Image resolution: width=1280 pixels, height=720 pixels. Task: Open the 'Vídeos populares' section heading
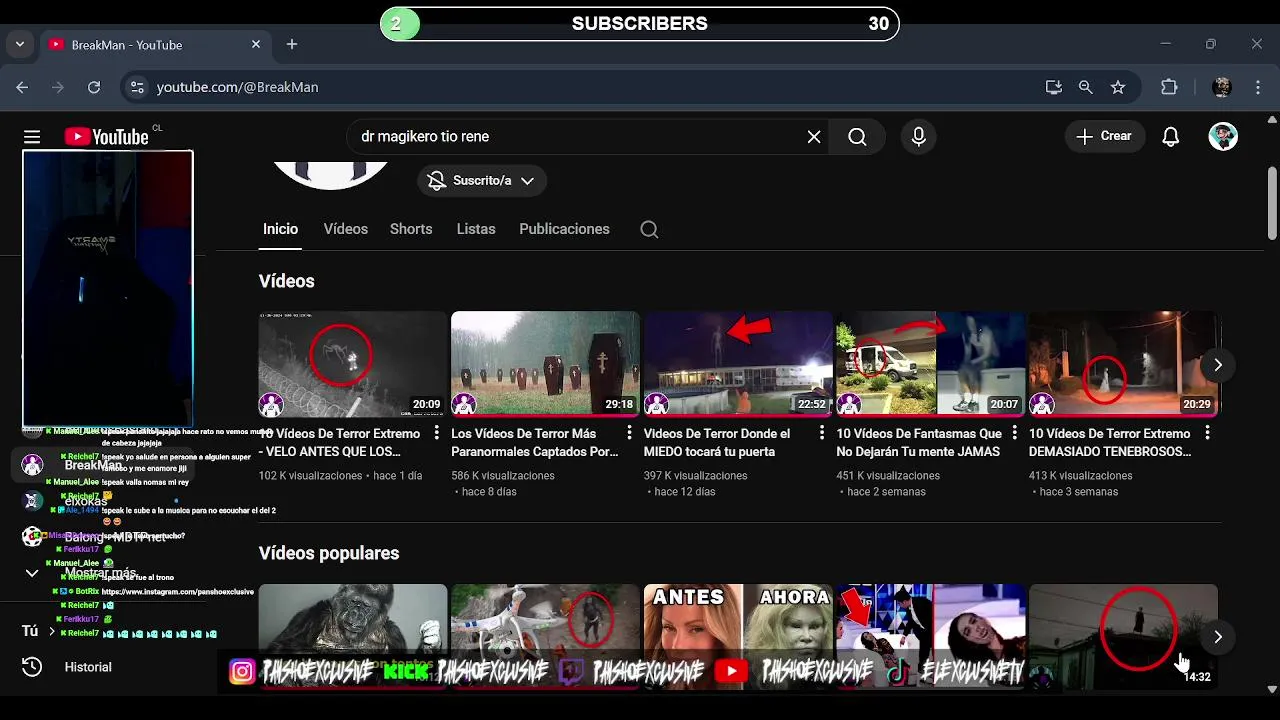tap(329, 553)
